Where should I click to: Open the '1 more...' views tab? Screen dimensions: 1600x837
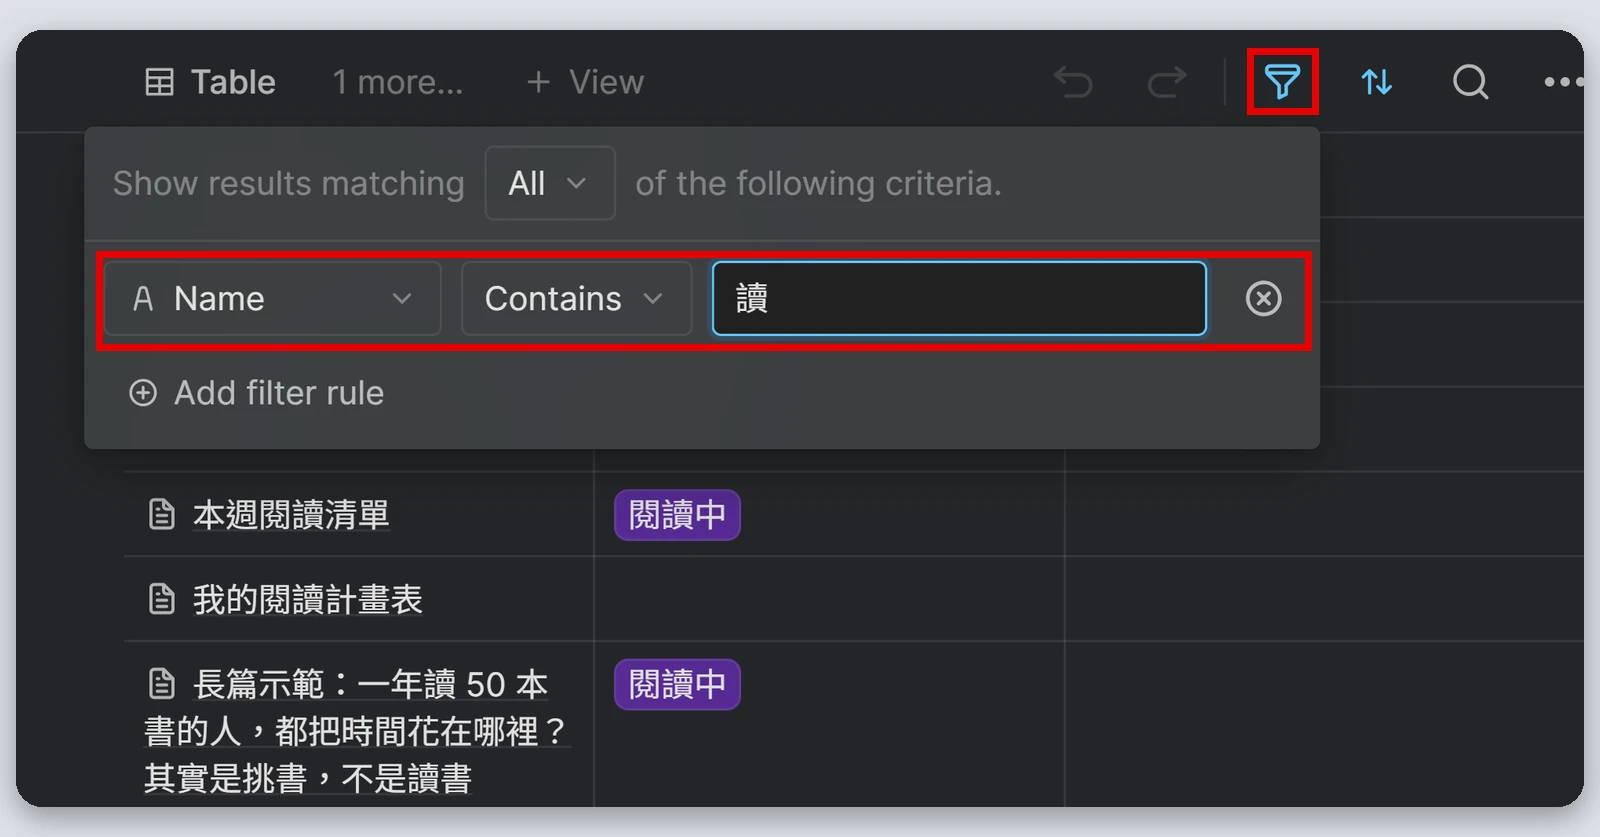point(397,82)
